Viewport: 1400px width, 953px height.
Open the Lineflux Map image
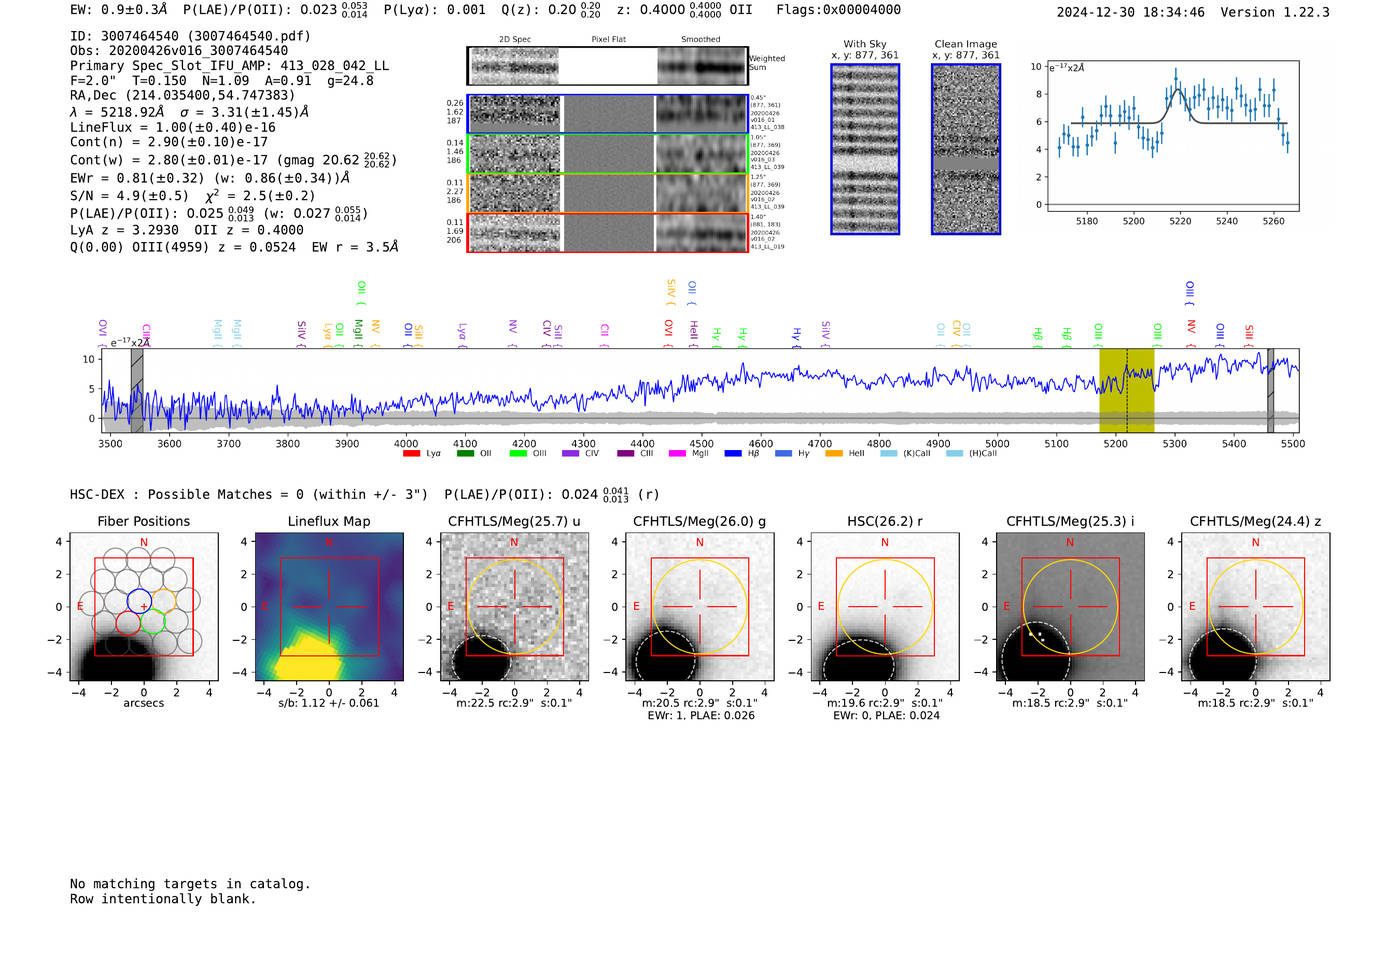[x=329, y=607]
